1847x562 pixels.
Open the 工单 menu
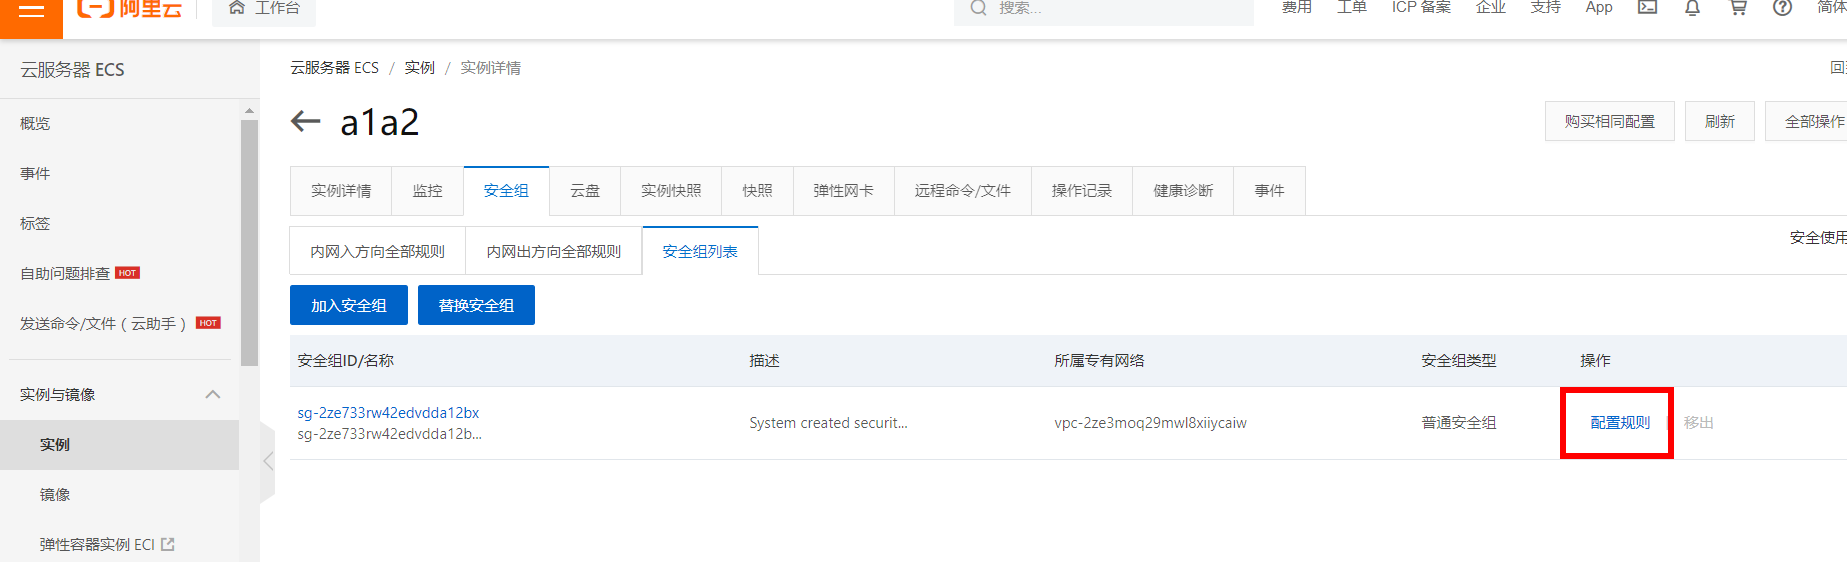point(1352,8)
